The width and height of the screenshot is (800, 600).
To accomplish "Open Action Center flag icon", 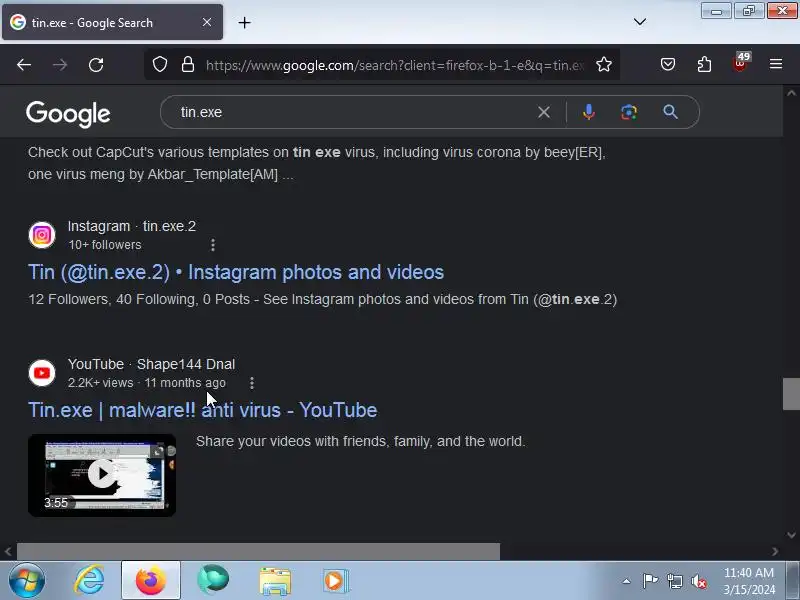I will tap(650, 581).
